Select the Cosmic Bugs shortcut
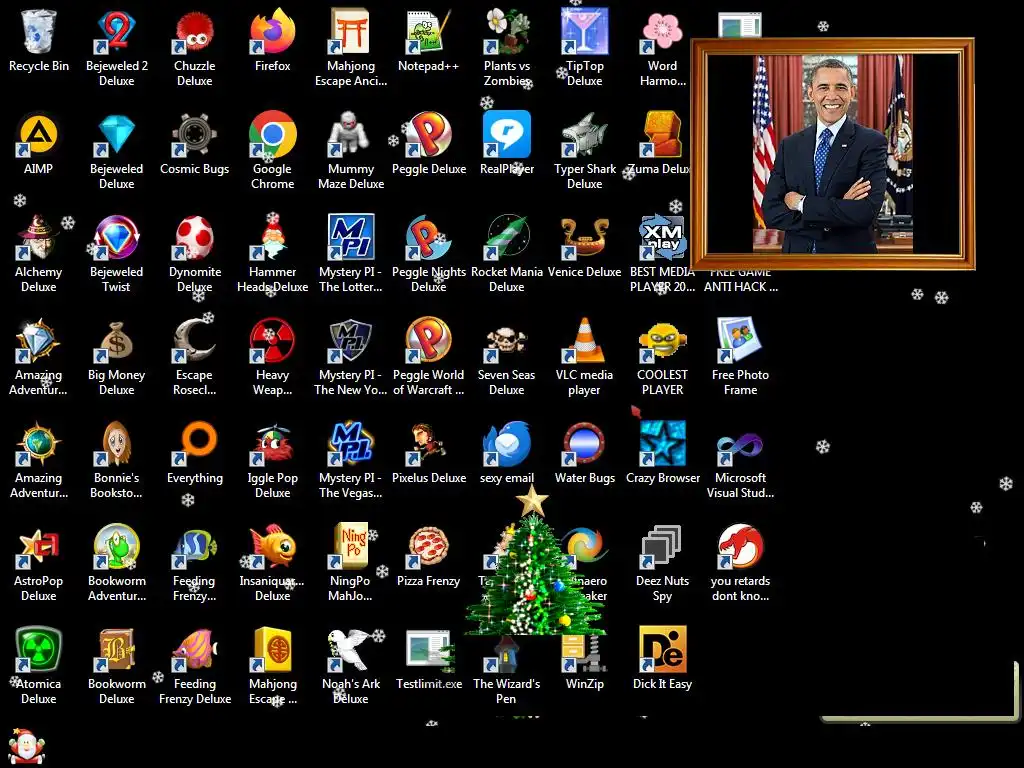 [x=195, y=135]
